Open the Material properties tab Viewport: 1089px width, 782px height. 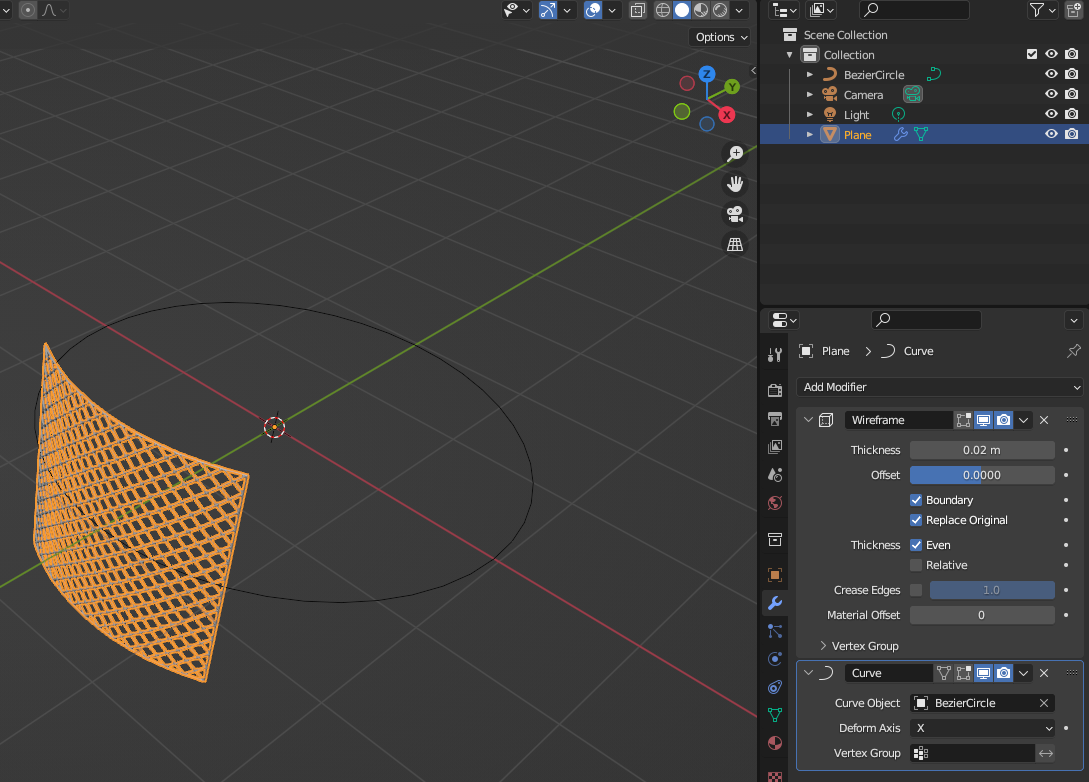coord(775,743)
